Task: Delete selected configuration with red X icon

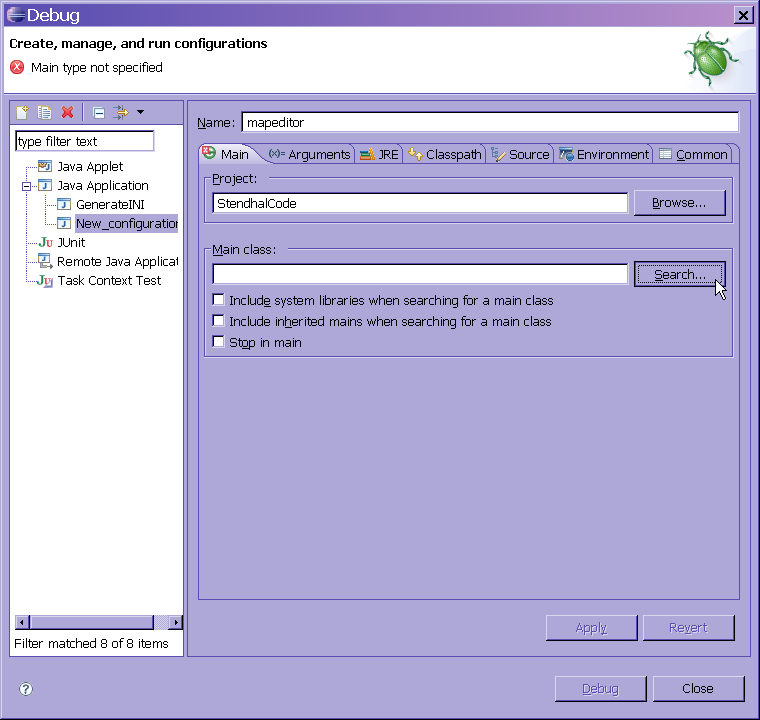Action: coord(67,112)
